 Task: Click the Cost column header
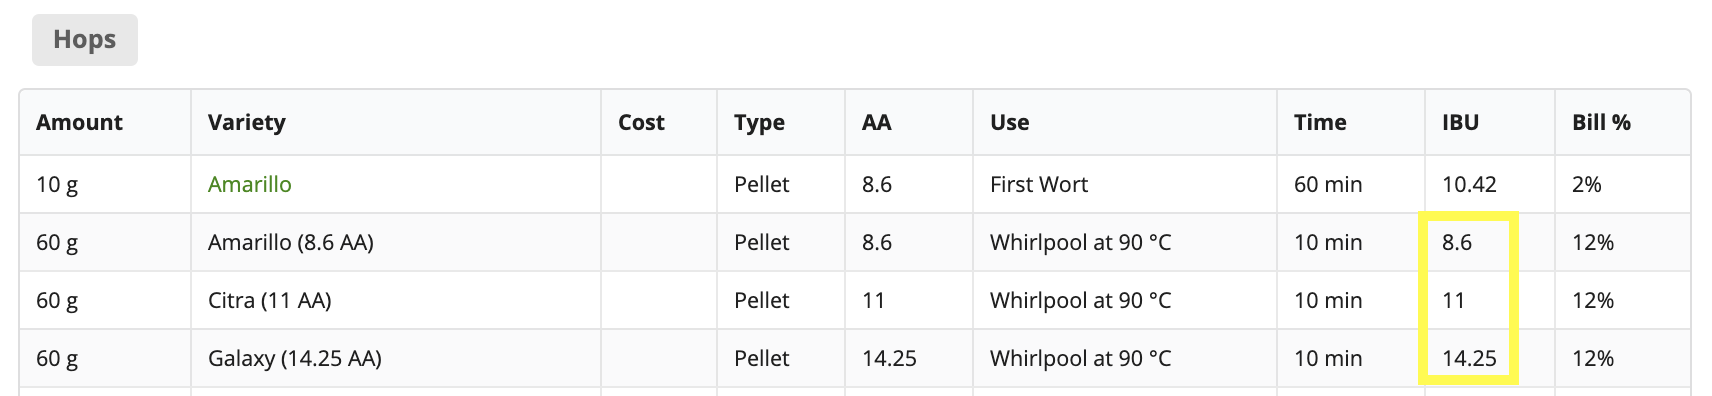click(641, 122)
